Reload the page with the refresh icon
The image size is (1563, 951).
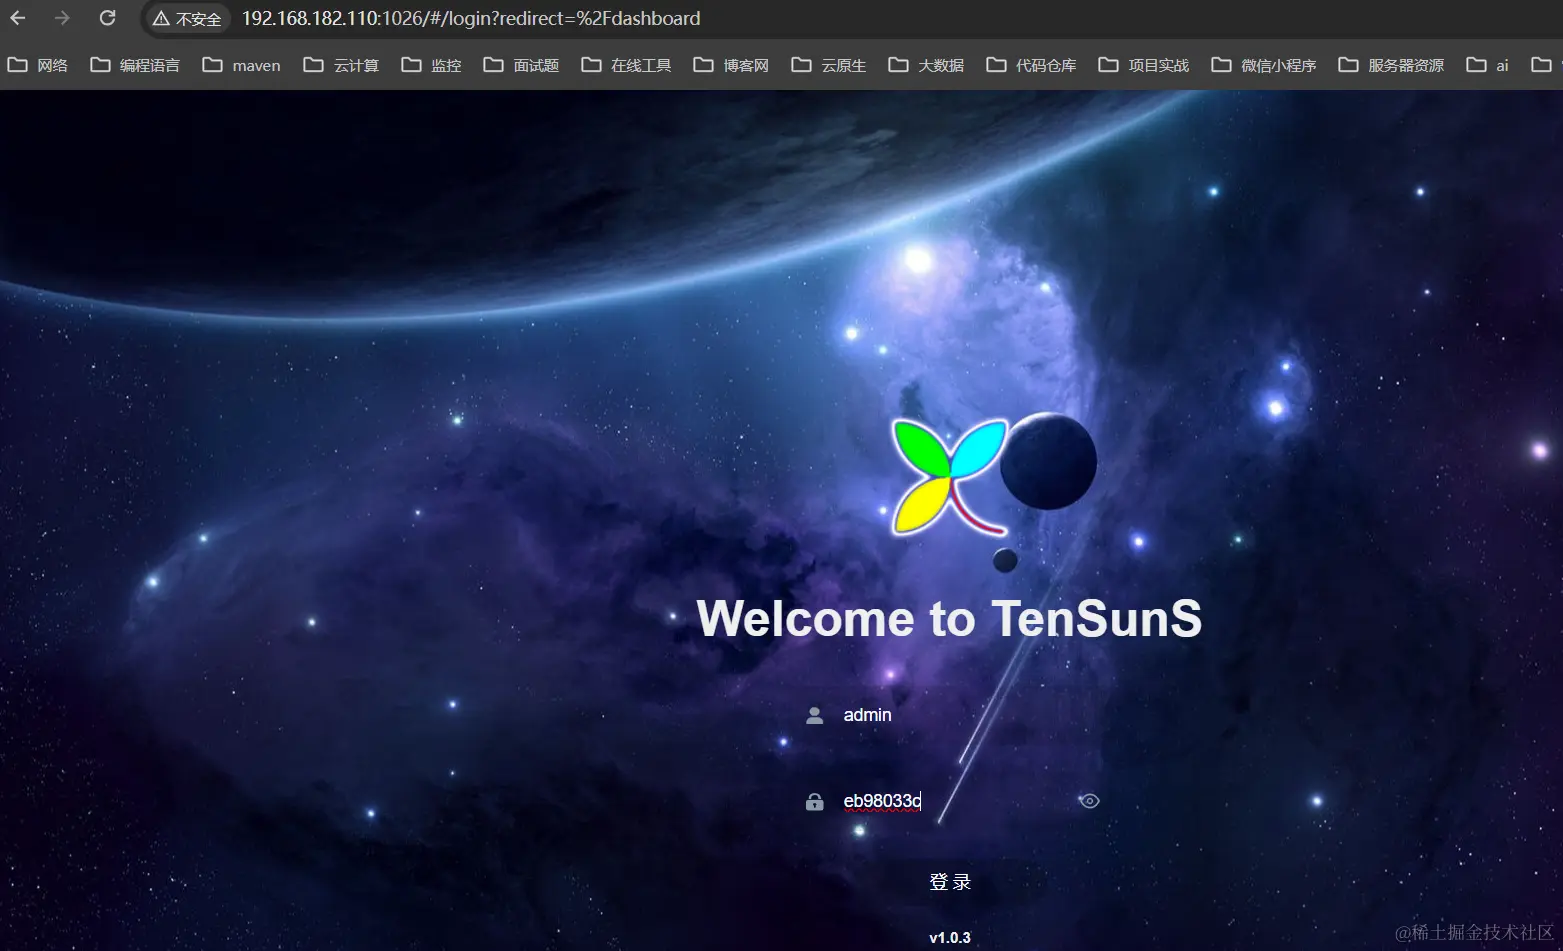tap(107, 18)
